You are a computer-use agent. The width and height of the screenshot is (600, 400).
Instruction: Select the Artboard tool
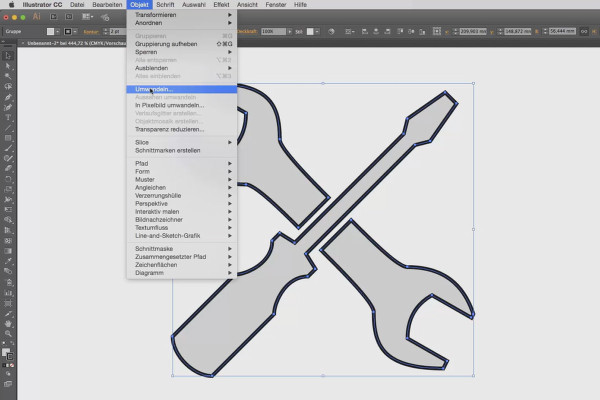click(x=8, y=303)
